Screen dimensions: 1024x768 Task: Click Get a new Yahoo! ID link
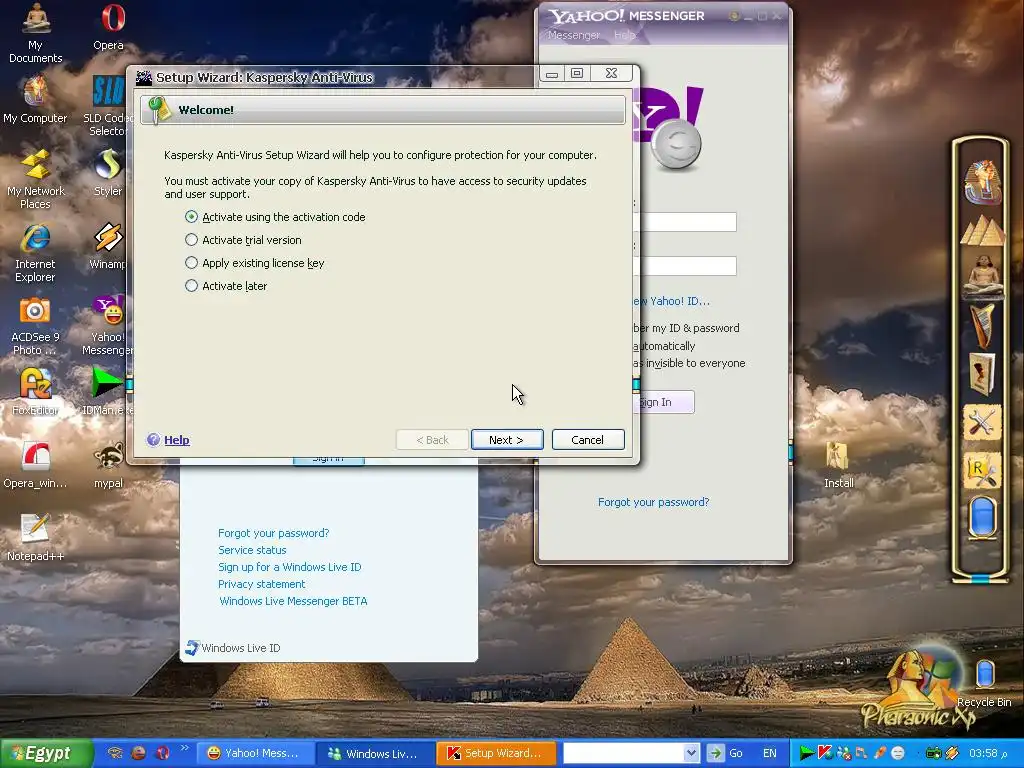pyautogui.click(x=671, y=301)
